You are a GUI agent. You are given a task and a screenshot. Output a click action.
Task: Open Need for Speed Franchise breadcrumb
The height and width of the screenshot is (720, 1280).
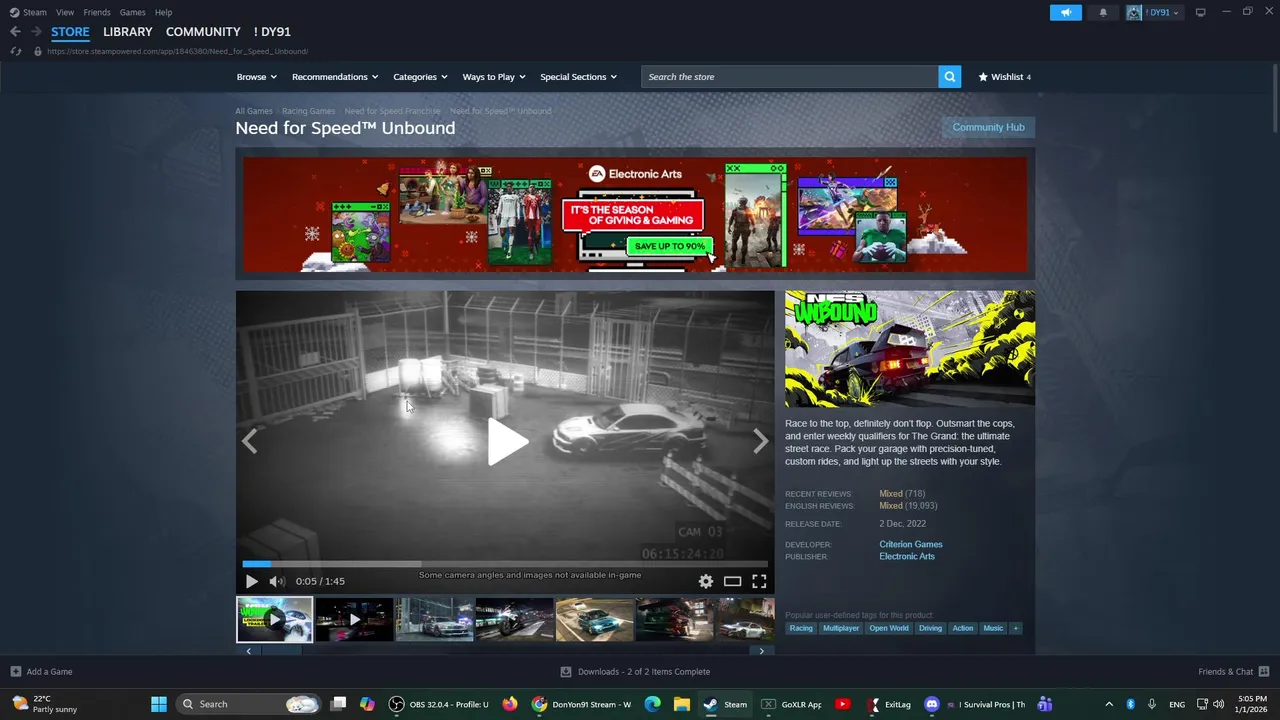pos(392,111)
